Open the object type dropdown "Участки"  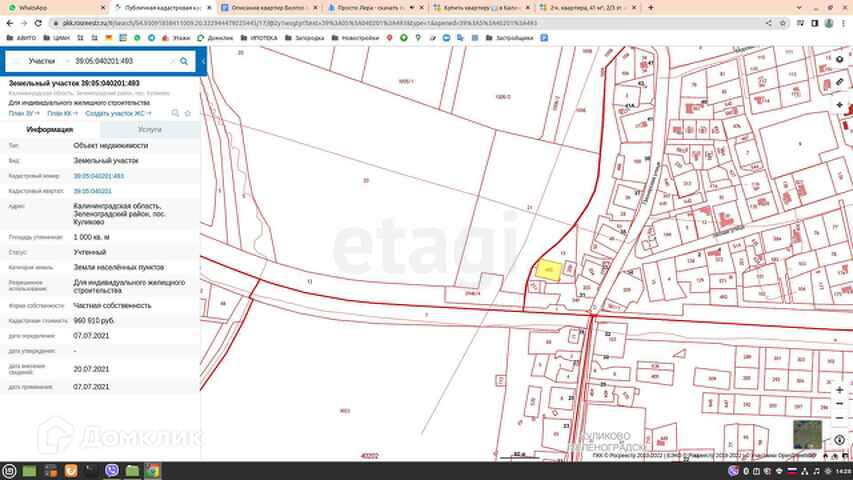(42, 61)
